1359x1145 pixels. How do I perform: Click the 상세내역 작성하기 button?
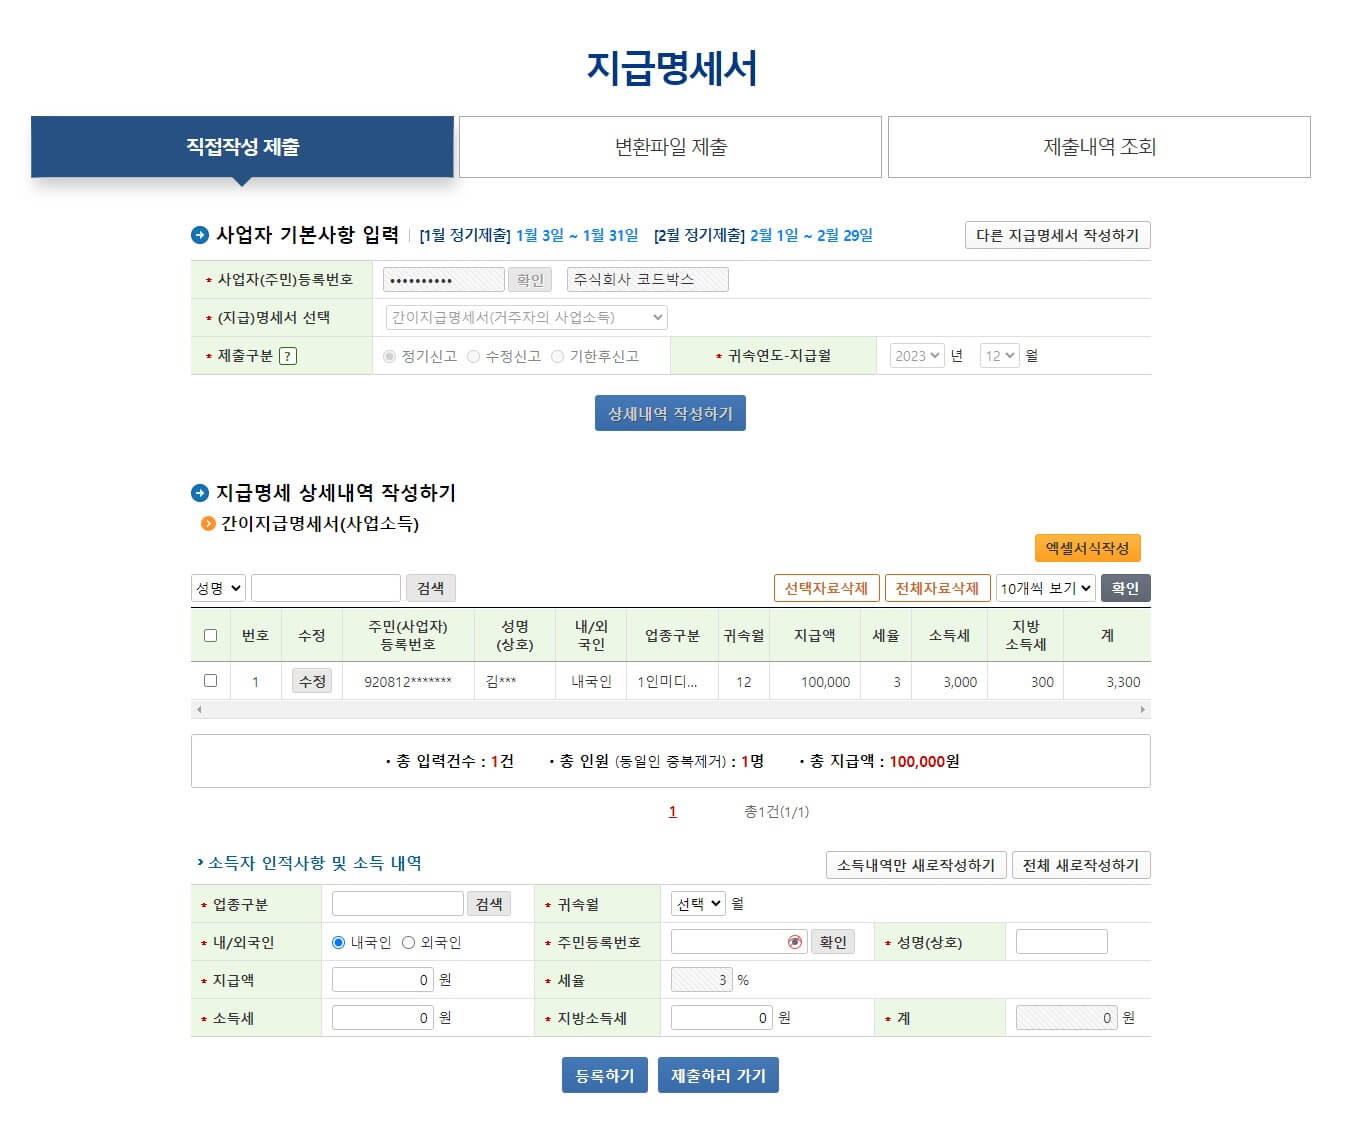670,412
